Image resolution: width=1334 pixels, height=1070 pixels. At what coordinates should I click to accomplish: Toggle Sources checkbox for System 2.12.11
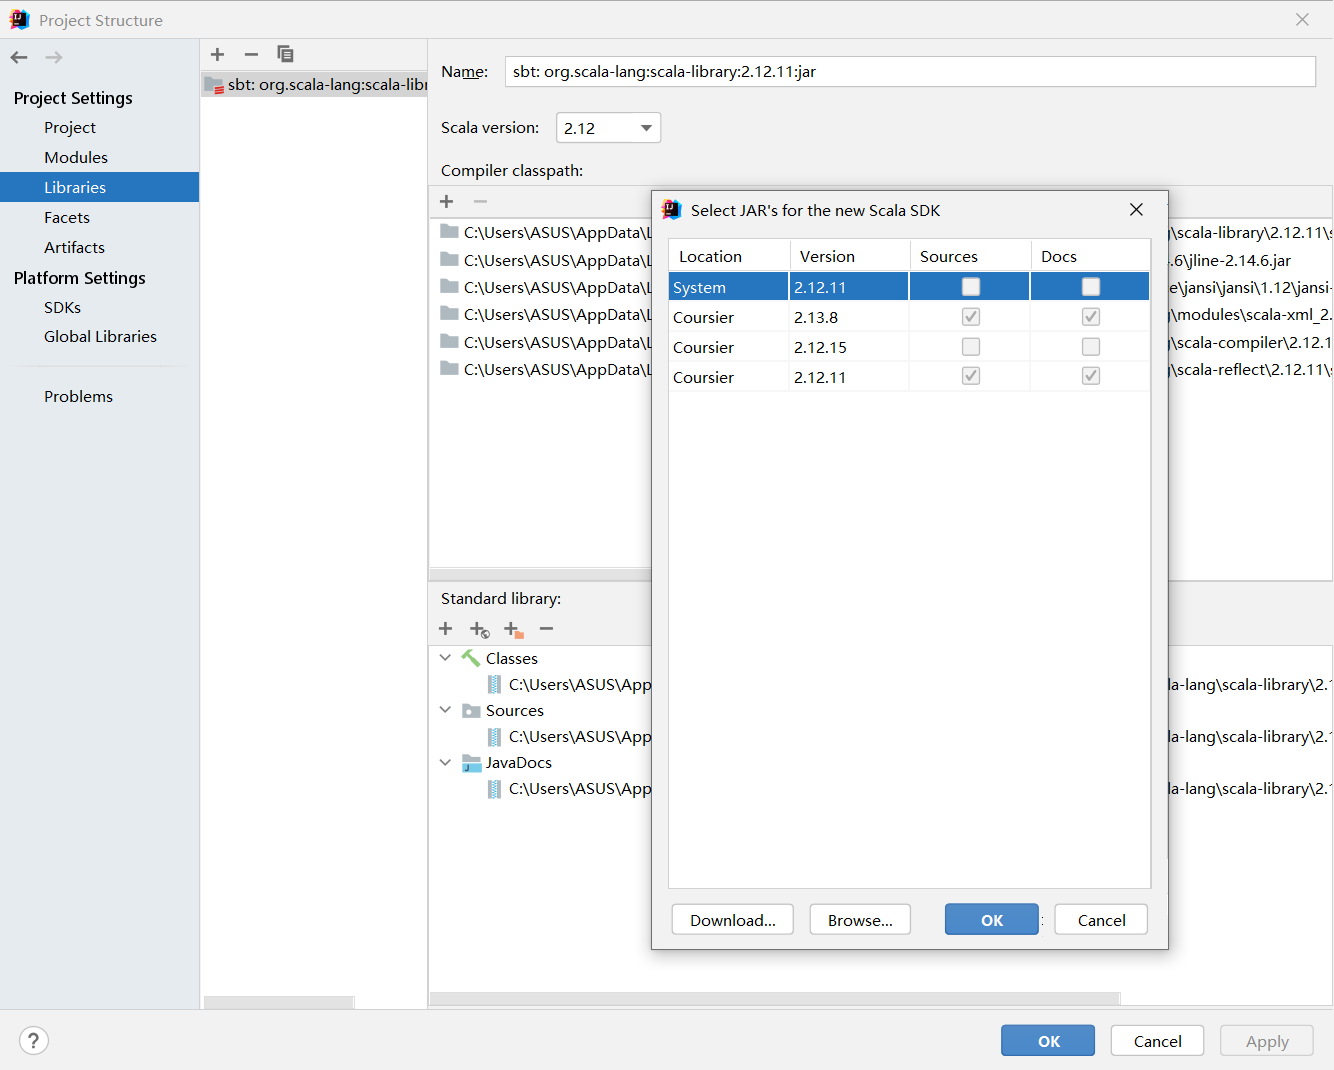coord(970,287)
